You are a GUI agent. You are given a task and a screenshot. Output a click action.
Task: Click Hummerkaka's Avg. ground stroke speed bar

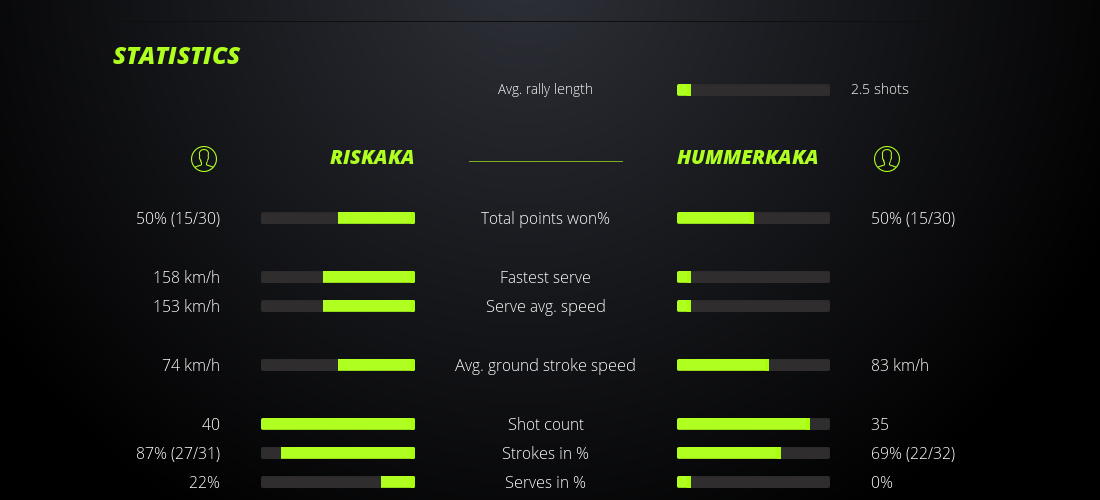tap(753, 365)
